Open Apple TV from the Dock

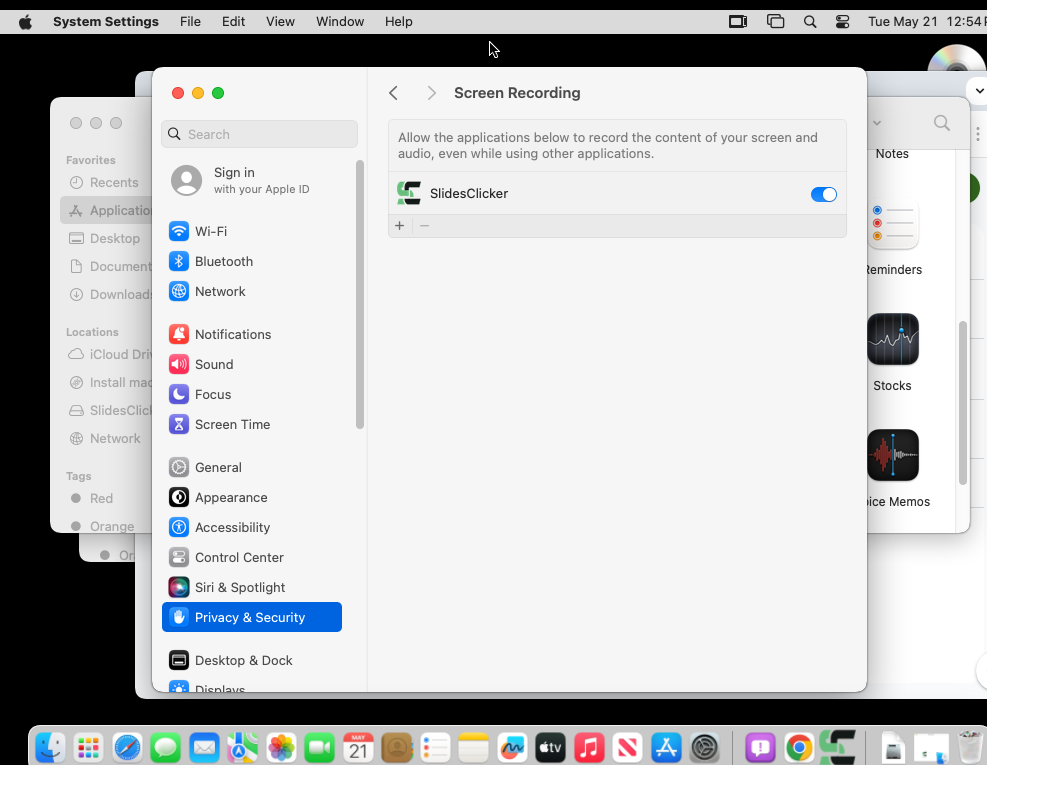pyautogui.click(x=551, y=748)
